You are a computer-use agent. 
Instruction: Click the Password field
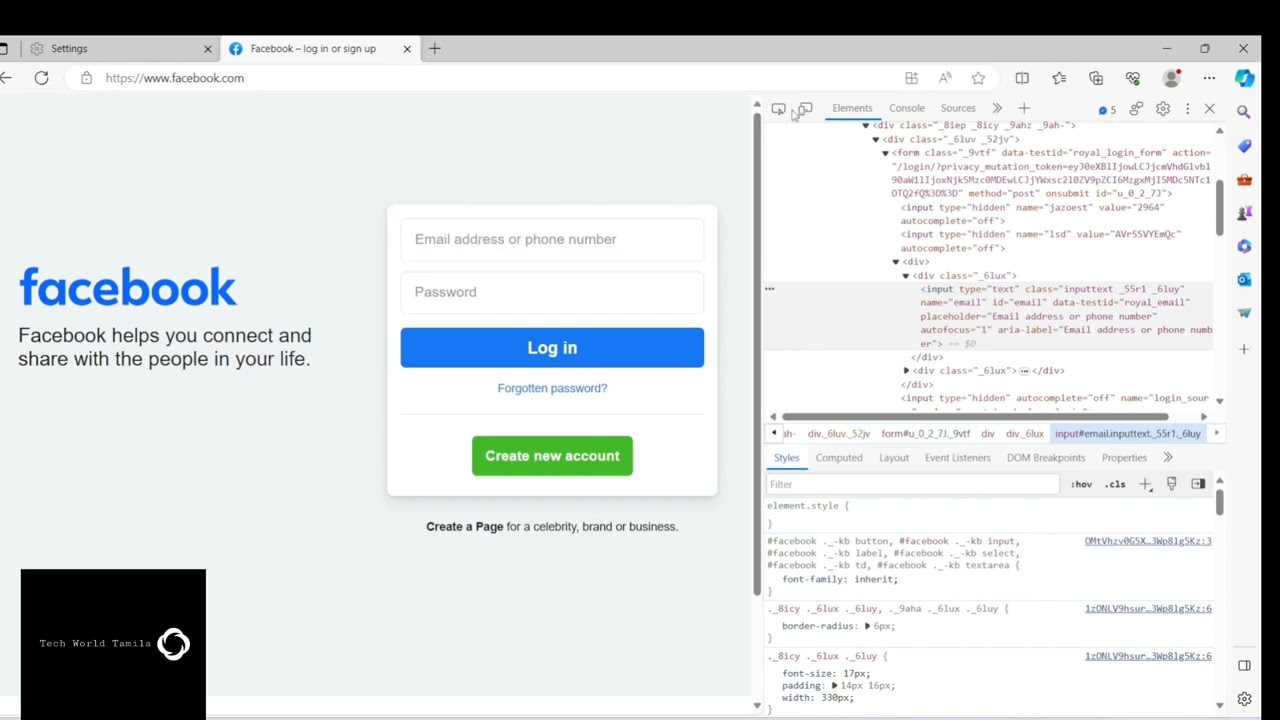552,292
